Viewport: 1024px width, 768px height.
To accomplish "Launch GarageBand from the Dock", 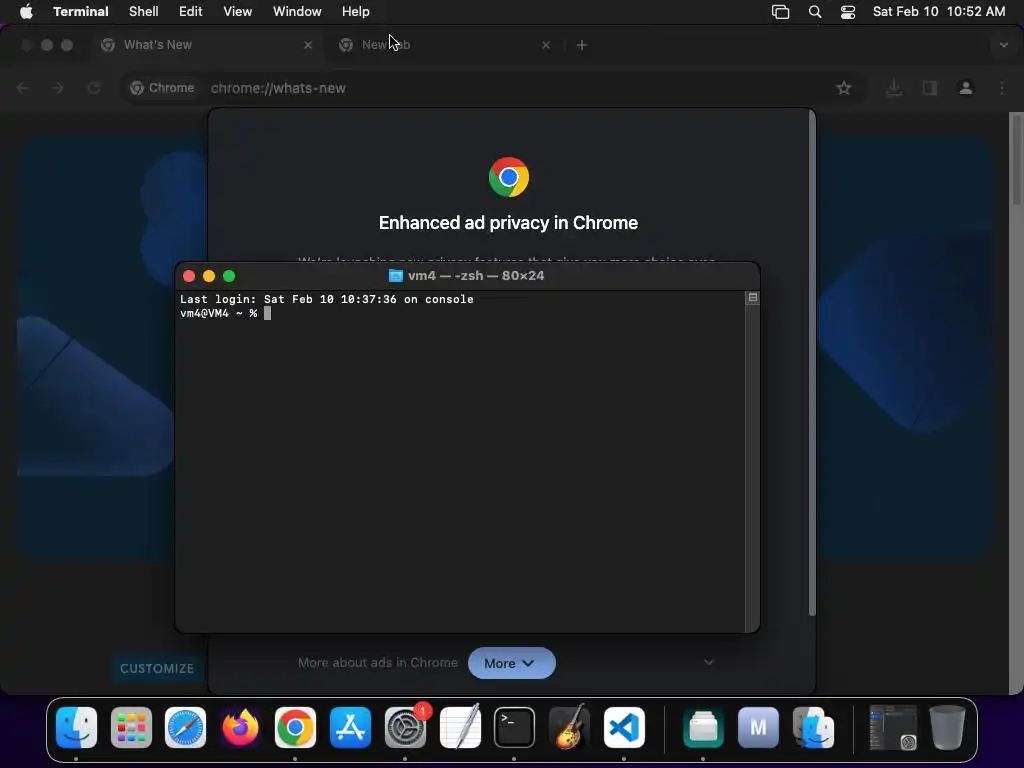I will tap(569, 728).
